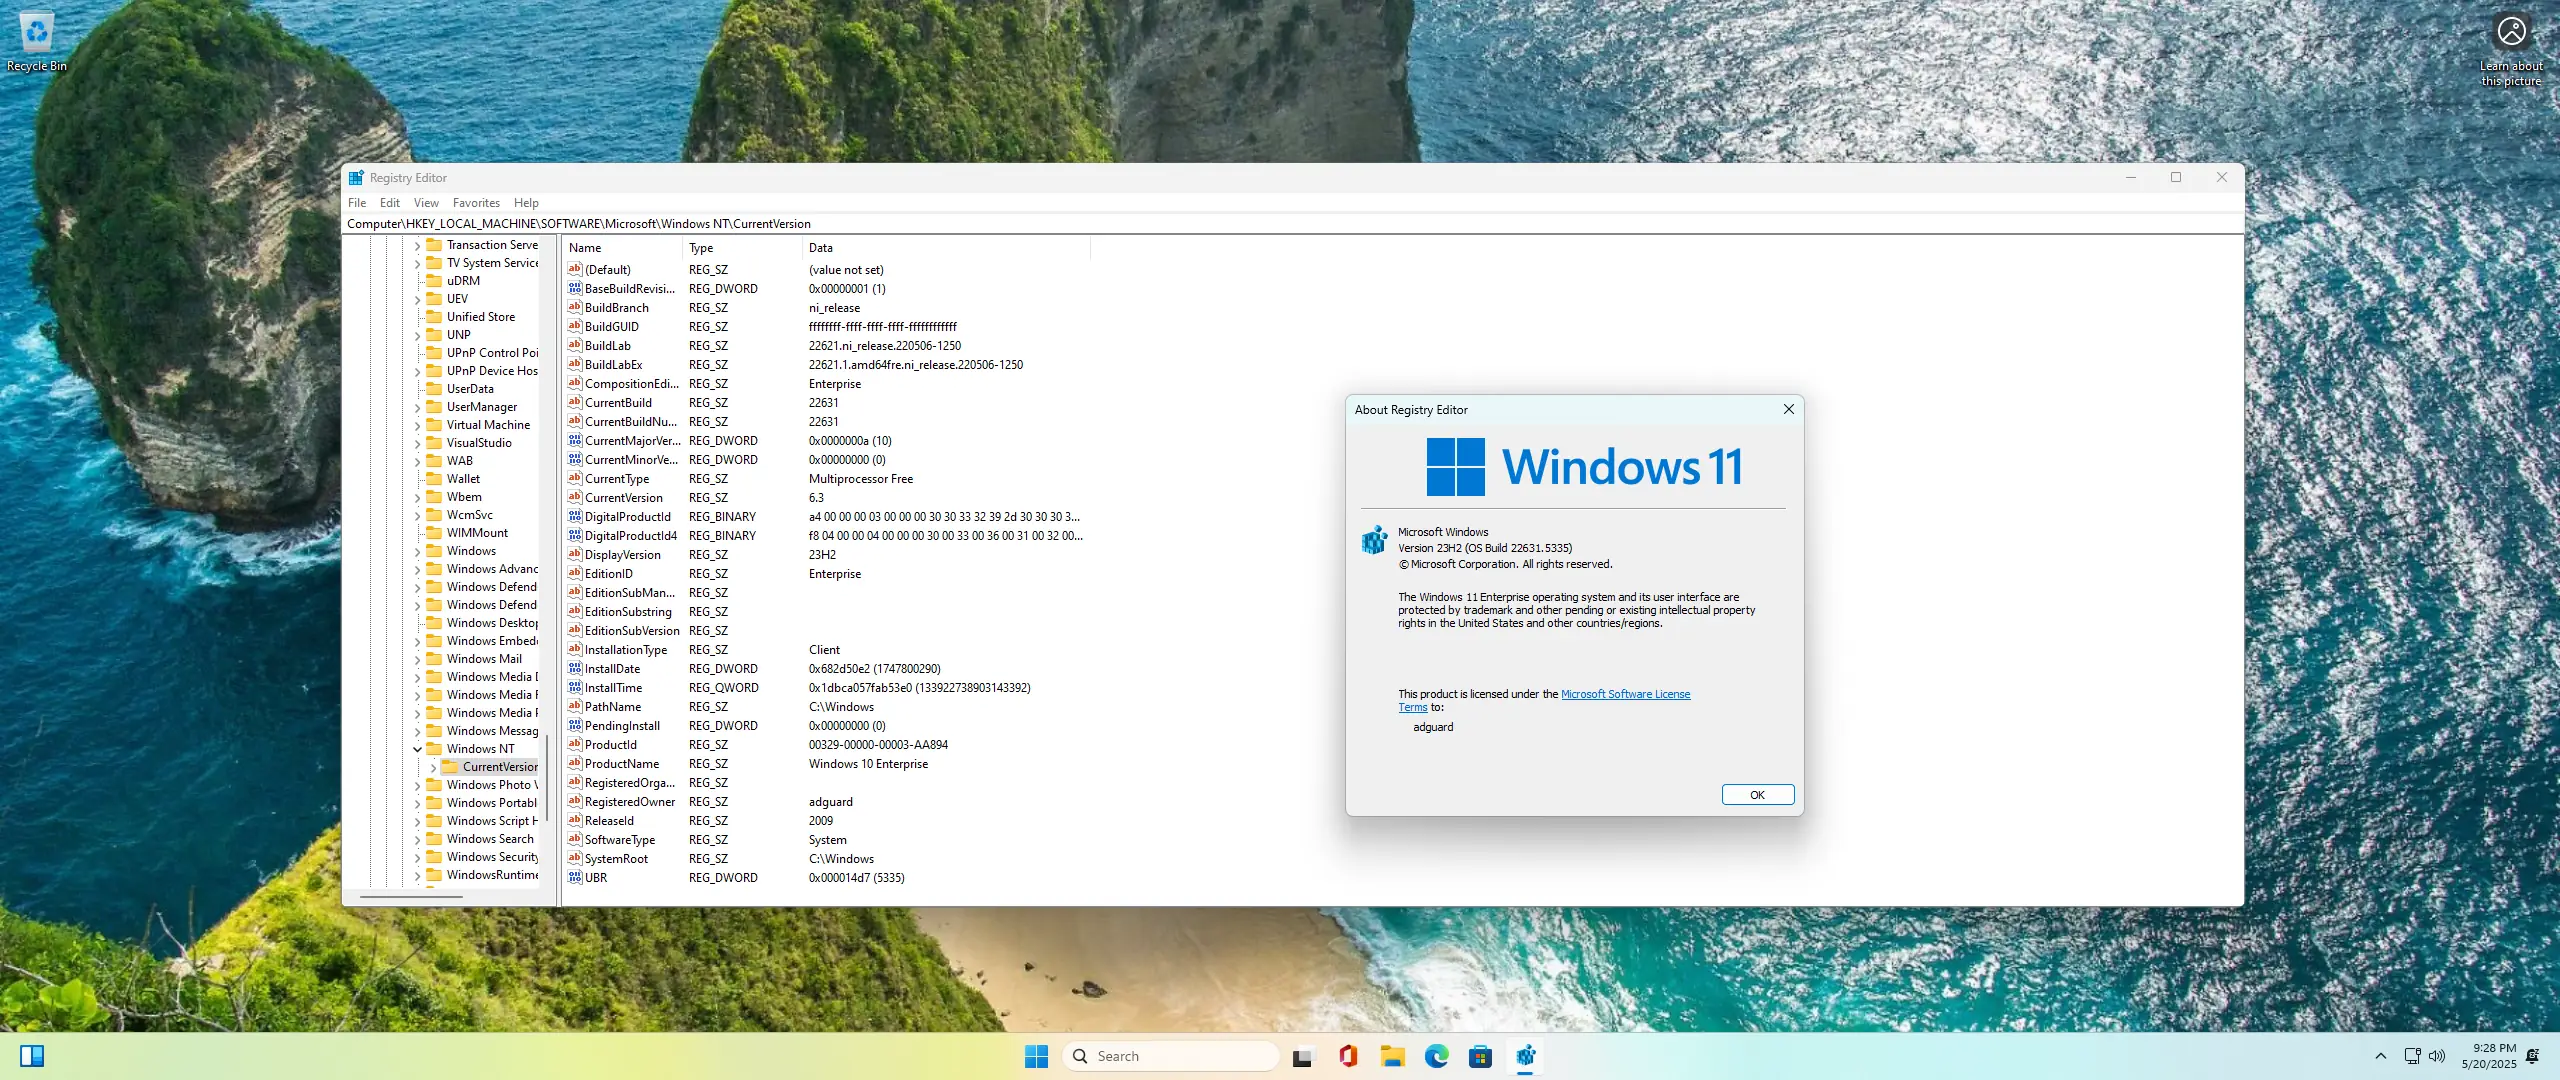This screenshot has width=2560, height=1080.
Task: Click the Registry Editor taskbar icon
Action: coord(1525,1056)
